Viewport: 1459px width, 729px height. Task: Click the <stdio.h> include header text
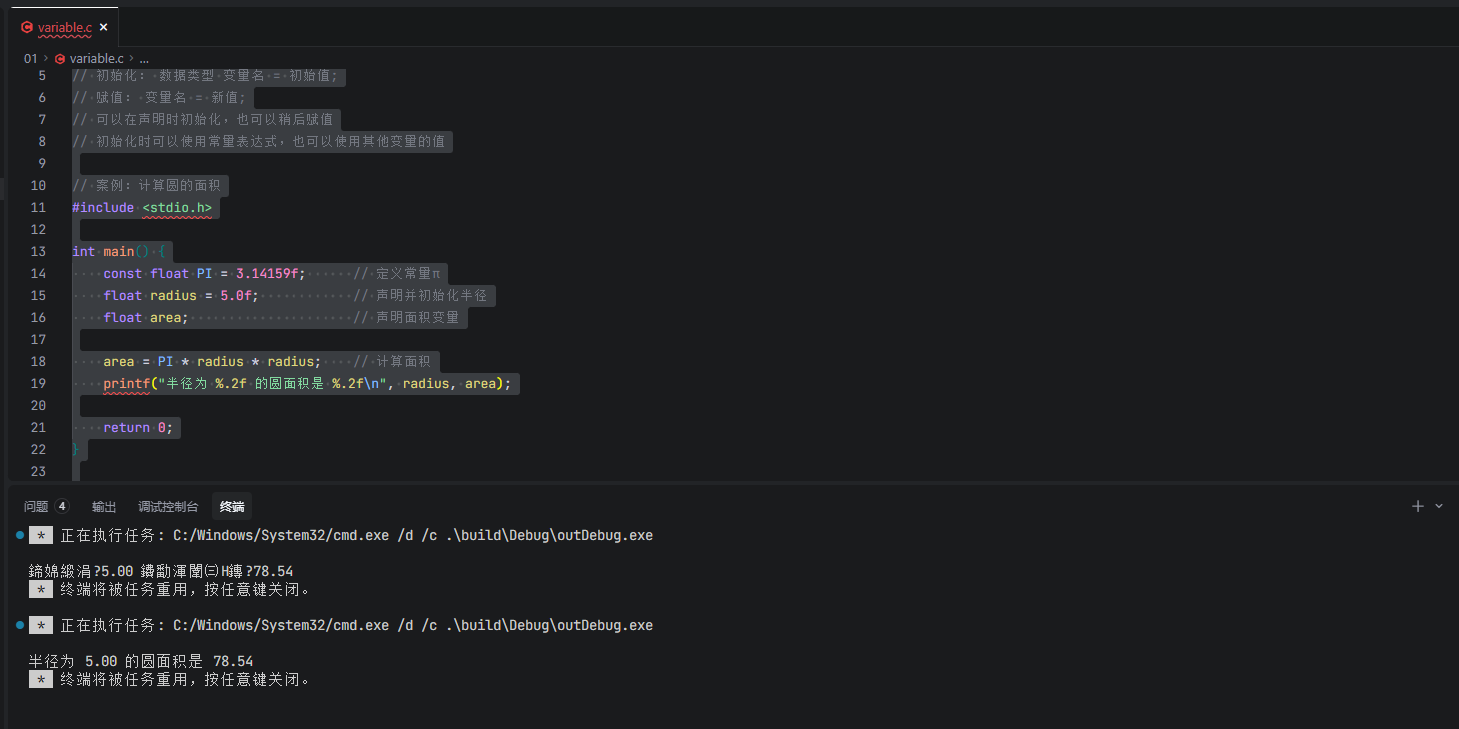point(177,207)
